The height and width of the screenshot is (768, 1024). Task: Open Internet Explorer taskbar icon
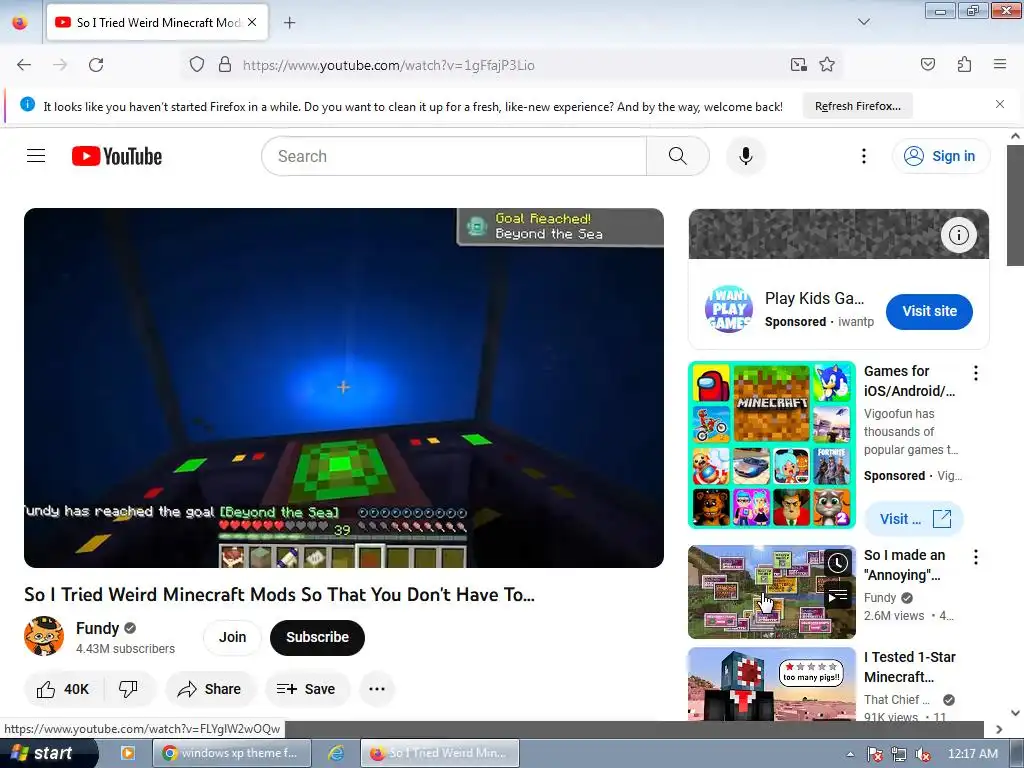point(336,753)
